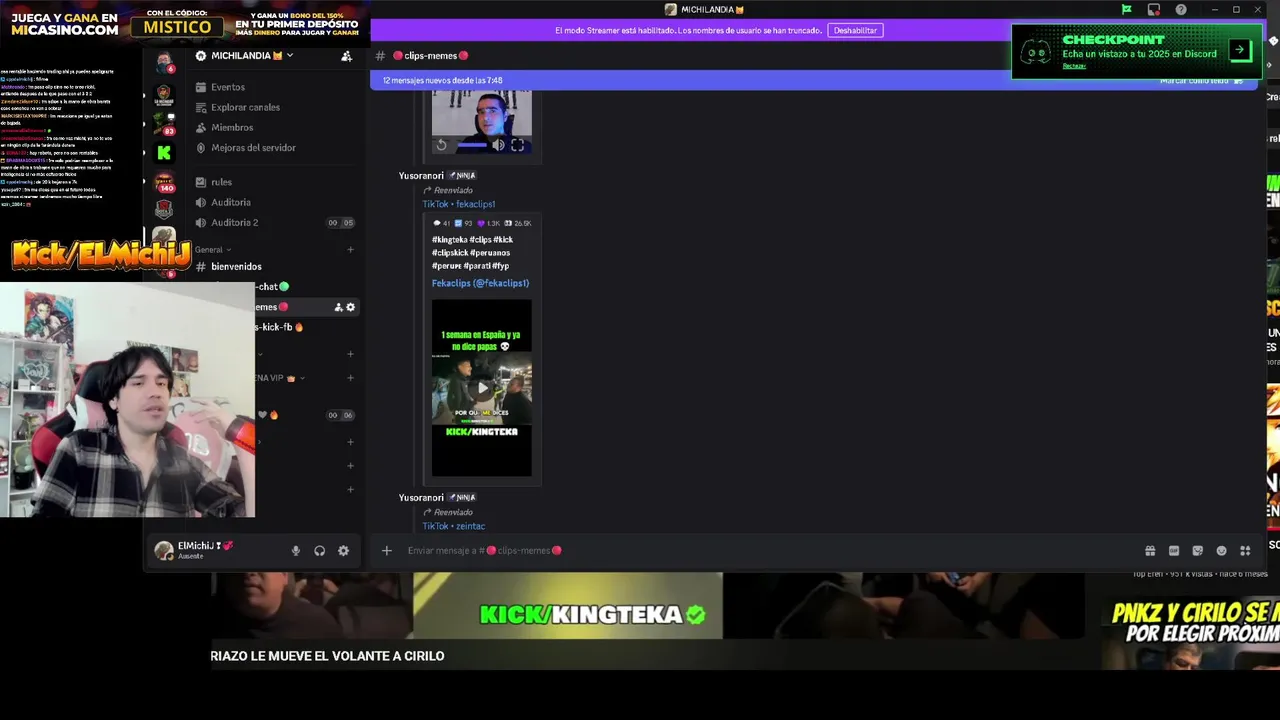Open the top server icon with 6 badge
This screenshot has height=720, width=1280.
[x=164, y=62]
